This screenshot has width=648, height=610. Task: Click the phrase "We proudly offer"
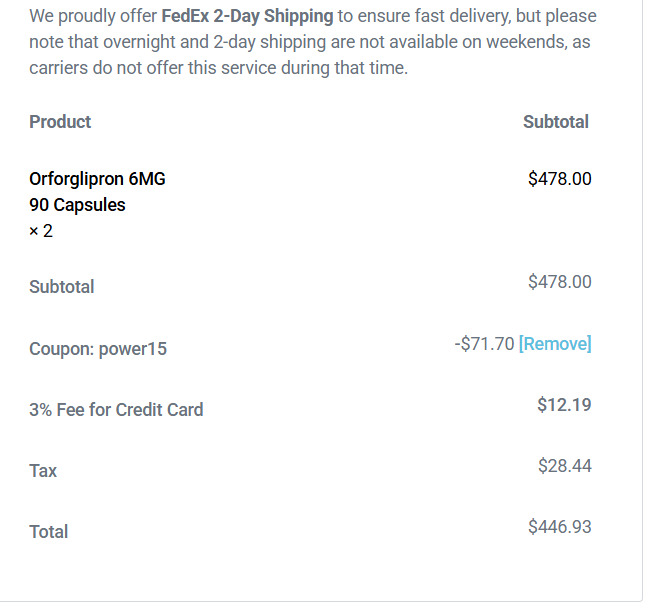[93, 17]
